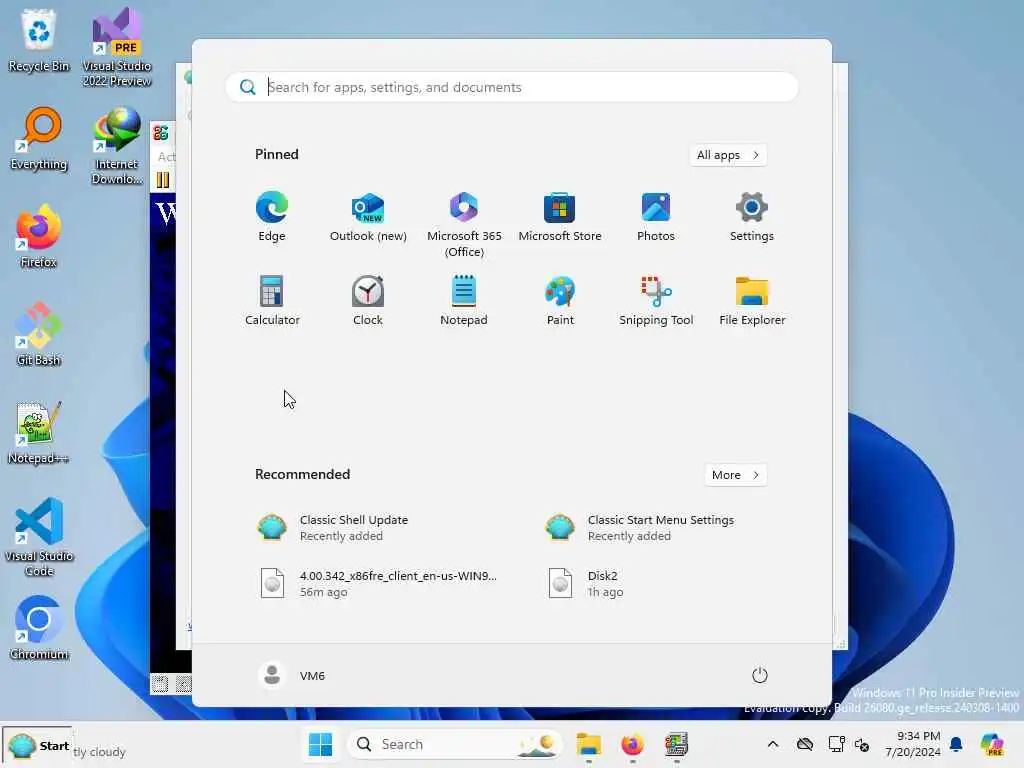Open Microsoft 365 (Office) app

click(464, 225)
